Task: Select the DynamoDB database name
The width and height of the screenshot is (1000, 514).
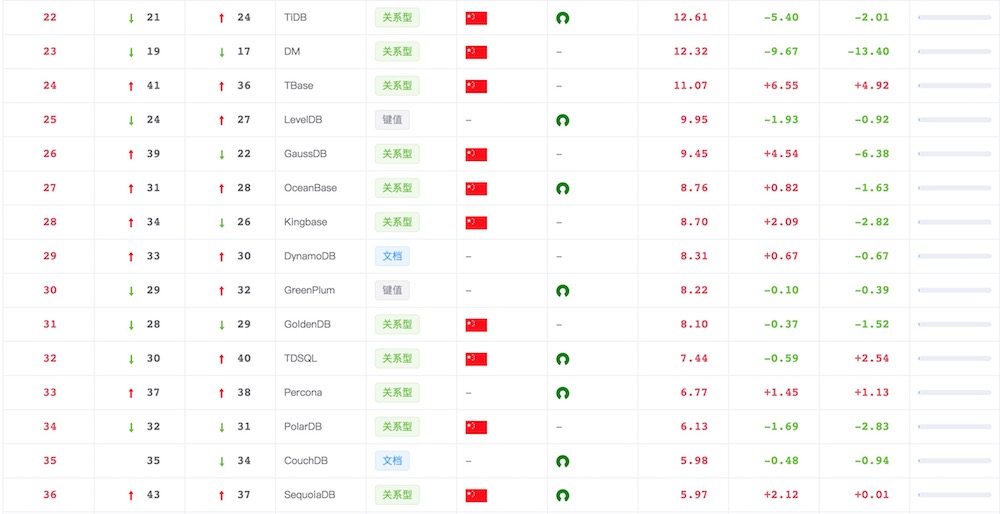Action: pyautogui.click(x=310, y=256)
